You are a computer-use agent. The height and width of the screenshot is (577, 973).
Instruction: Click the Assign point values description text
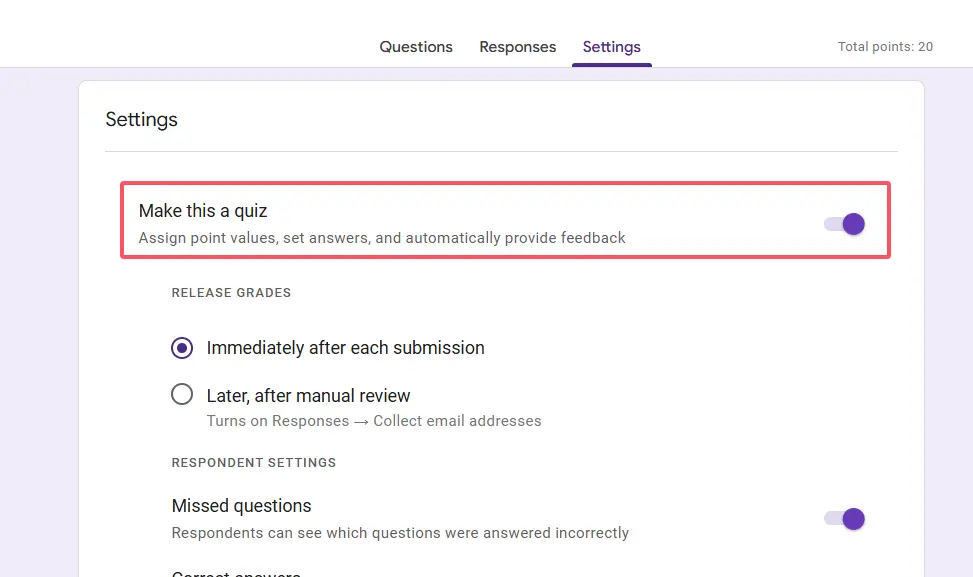point(381,238)
